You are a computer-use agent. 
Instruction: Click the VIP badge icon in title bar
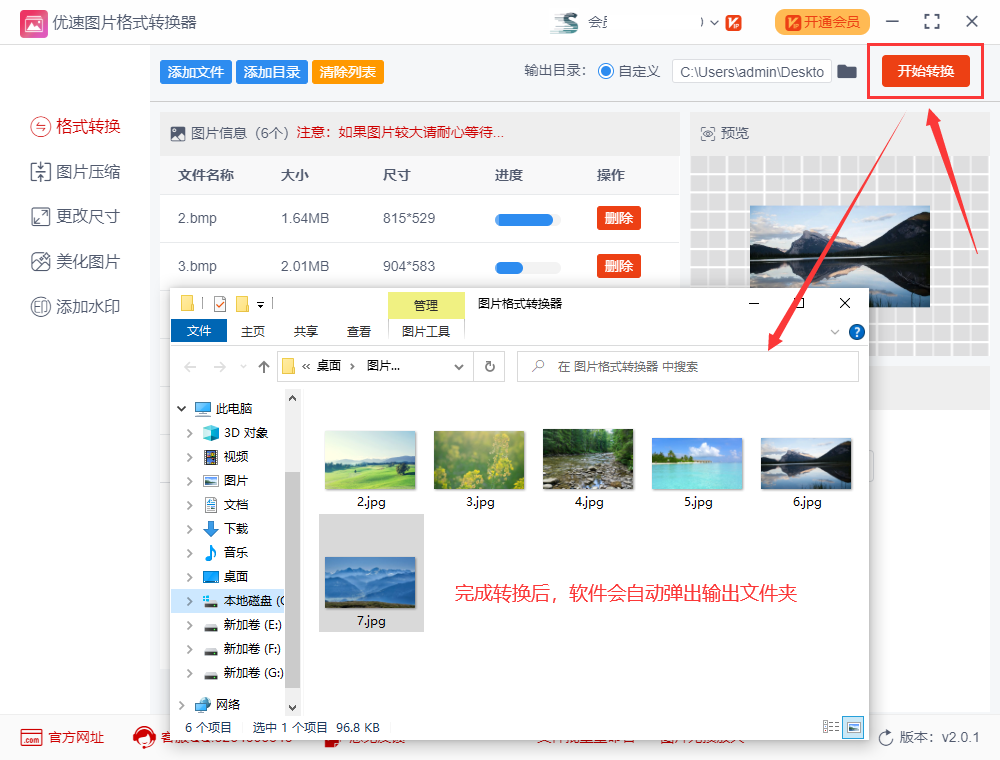(733, 23)
